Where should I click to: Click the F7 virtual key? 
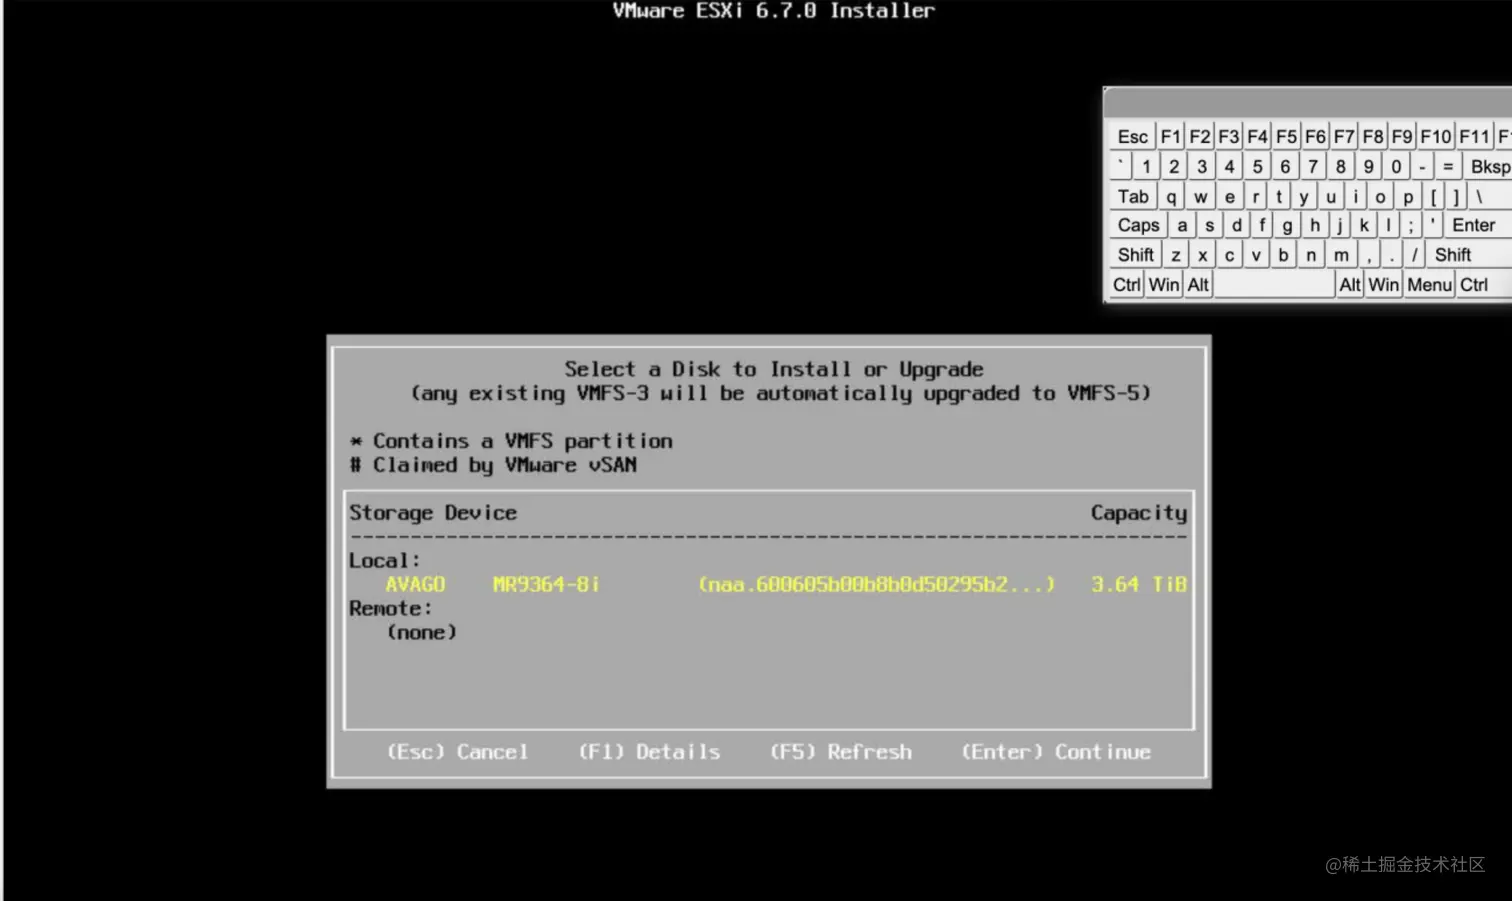coord(1344,137)
